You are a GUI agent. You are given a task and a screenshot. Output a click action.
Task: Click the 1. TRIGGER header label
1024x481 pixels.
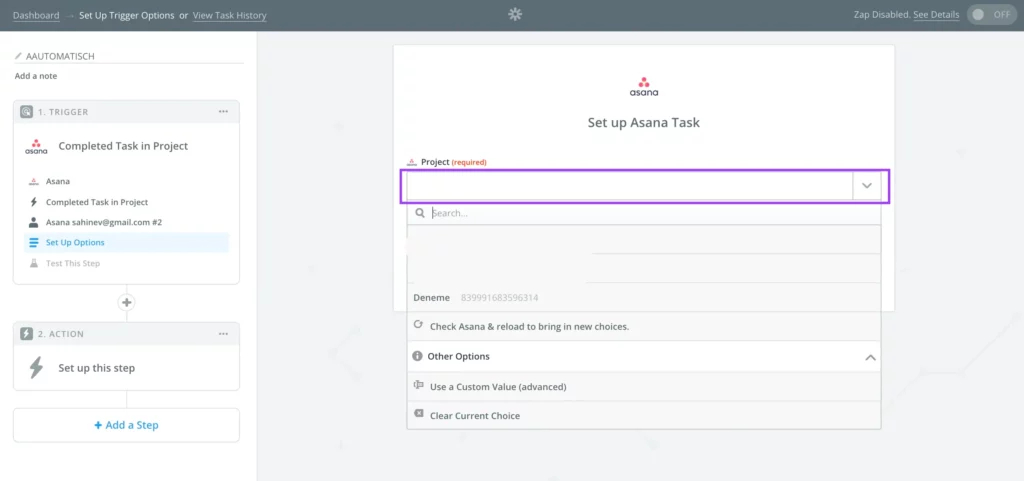click(x=63, y=112)
